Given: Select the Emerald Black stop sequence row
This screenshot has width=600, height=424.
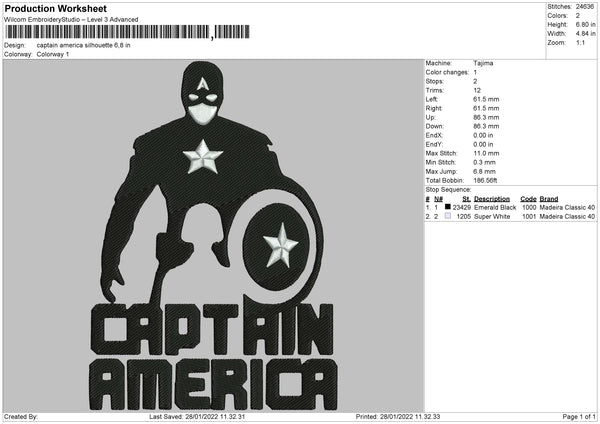Looking at the screenshot, I should (x=510, y=207).
